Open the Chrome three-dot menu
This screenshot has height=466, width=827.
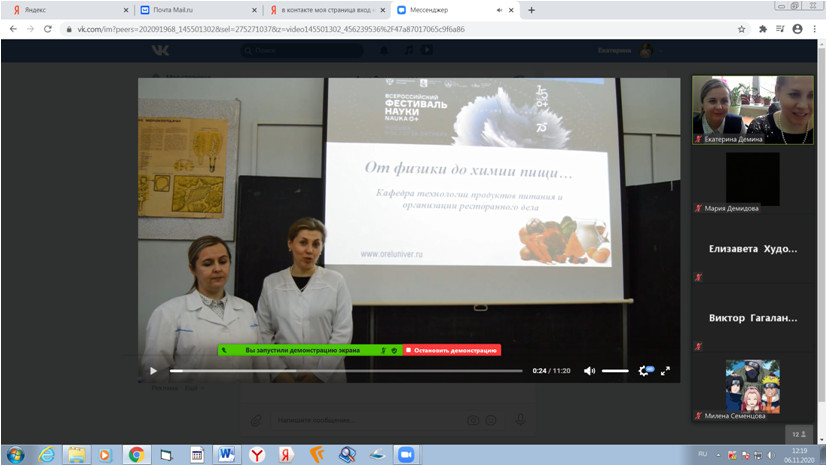814,29
